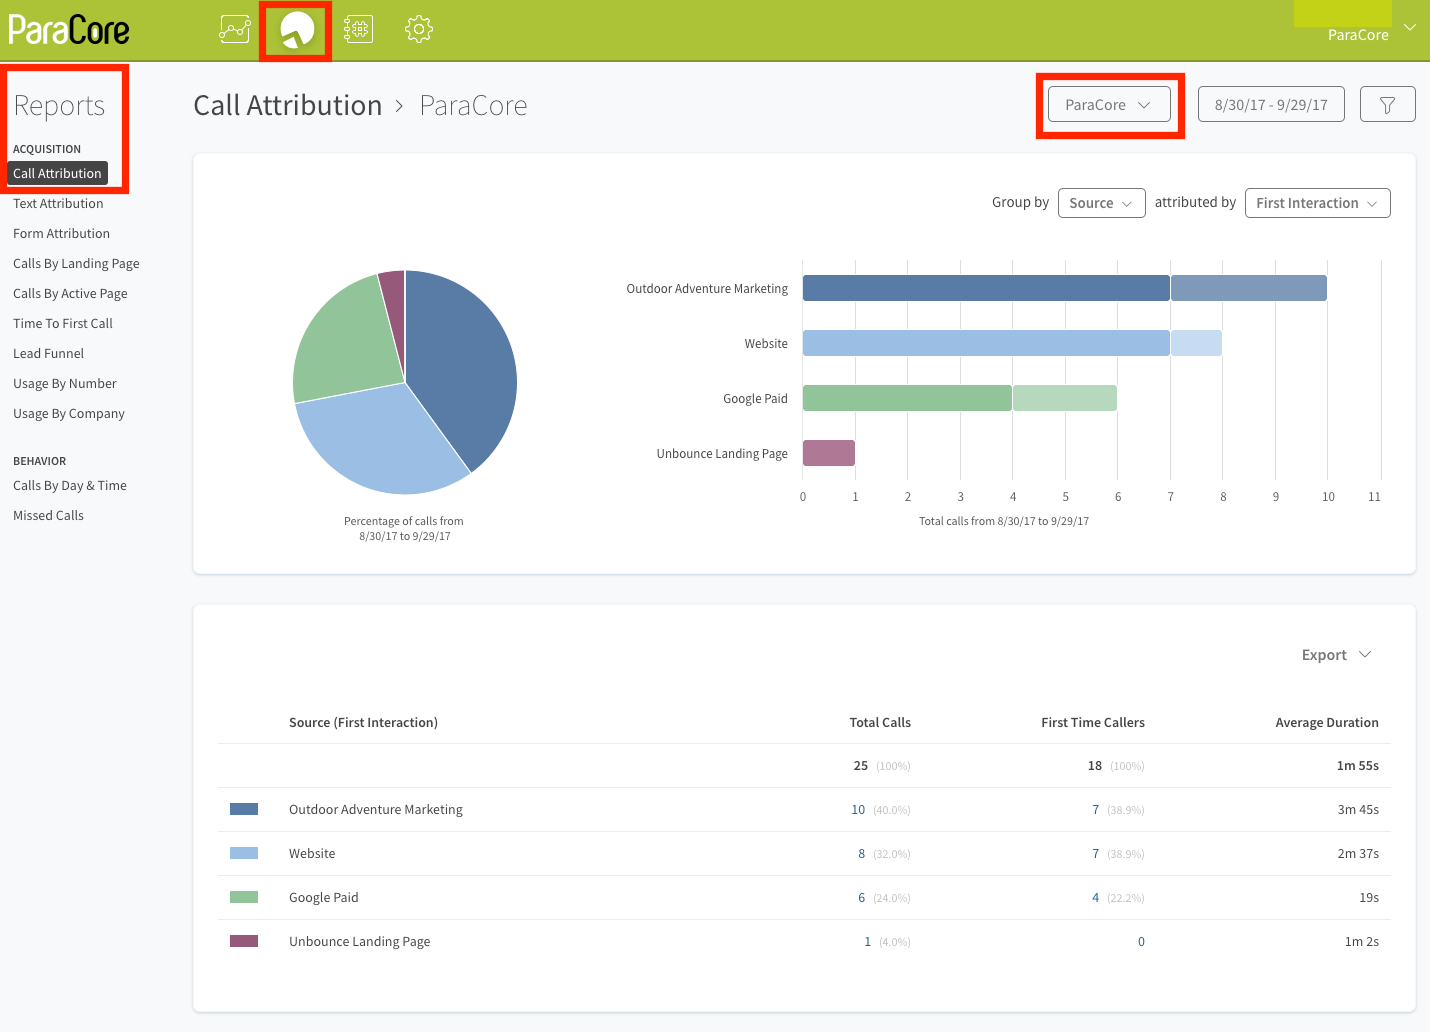Click Website first time callers 7
This screenshot has width=1430, height=1032.
point(1095,854)
